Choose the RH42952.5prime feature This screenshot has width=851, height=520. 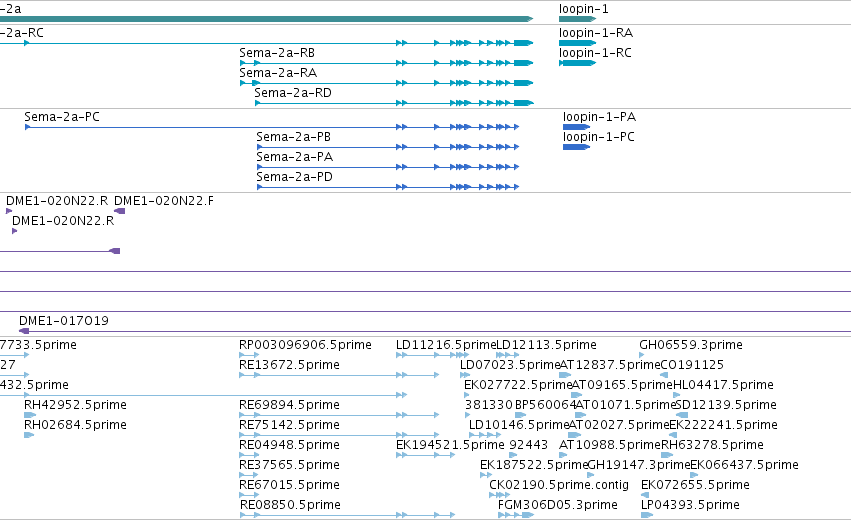click(x=30, y=415)
